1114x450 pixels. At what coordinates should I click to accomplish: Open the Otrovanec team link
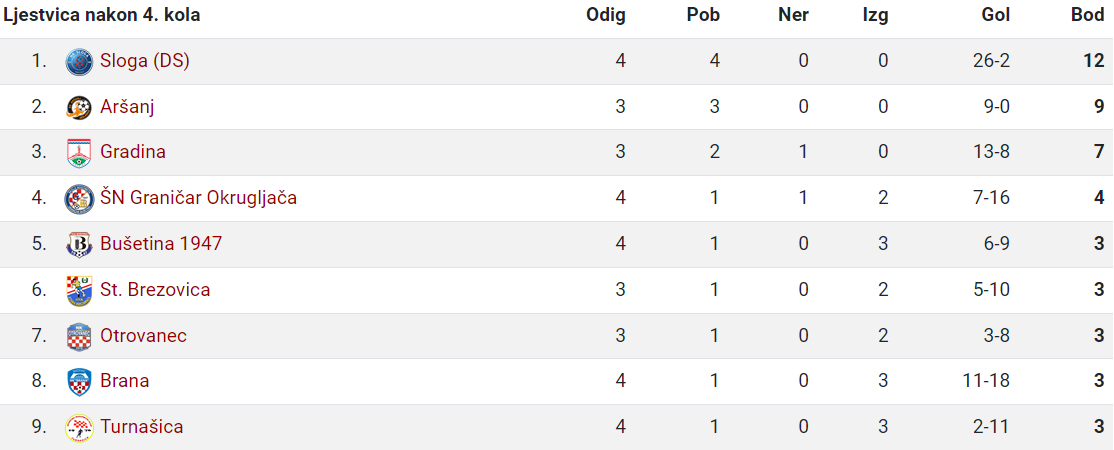[x=144, y=336]
